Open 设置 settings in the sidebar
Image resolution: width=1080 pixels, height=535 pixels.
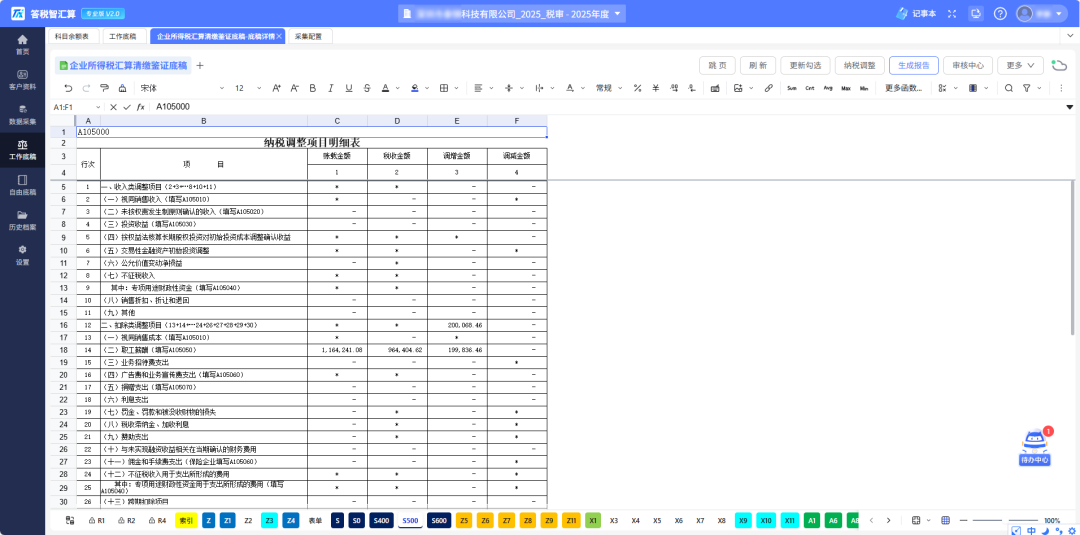point(23,255)
